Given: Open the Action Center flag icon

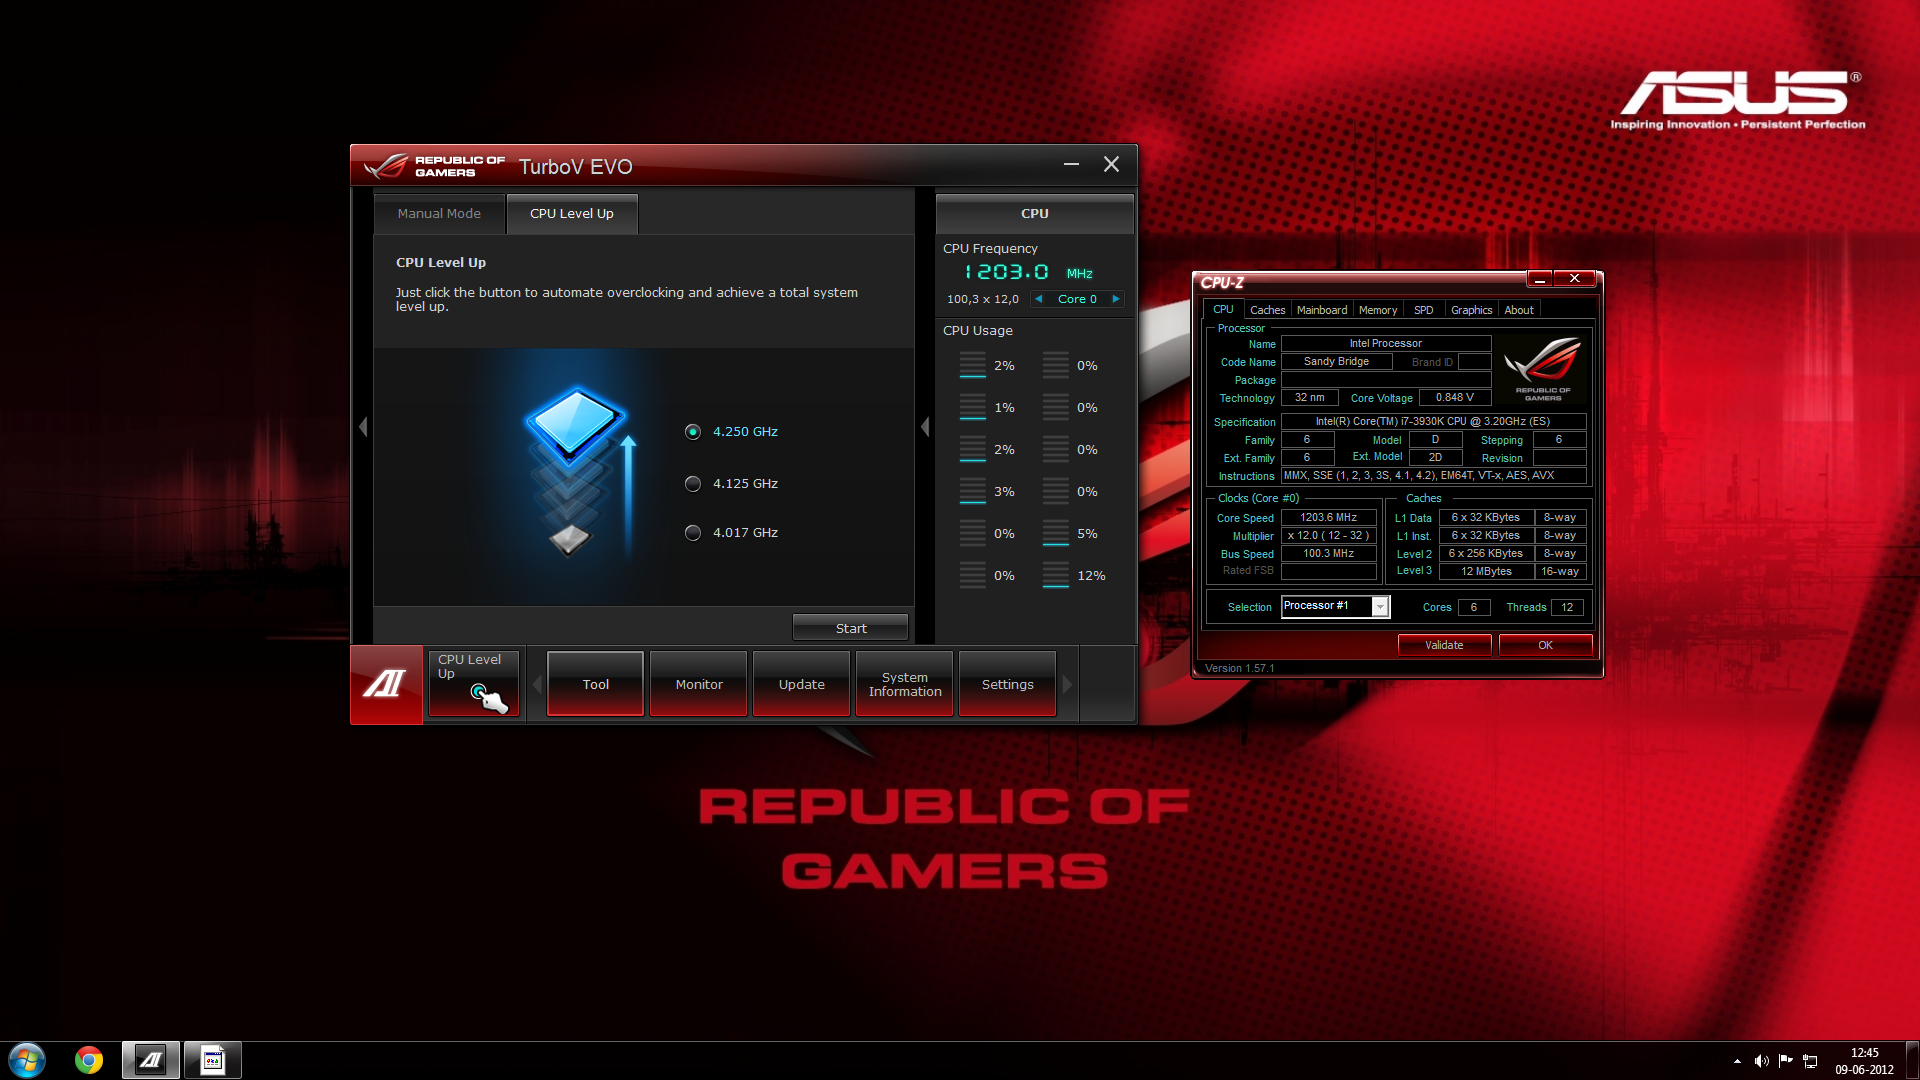Looking at the screenshot, I should tap(1786, 1061).
